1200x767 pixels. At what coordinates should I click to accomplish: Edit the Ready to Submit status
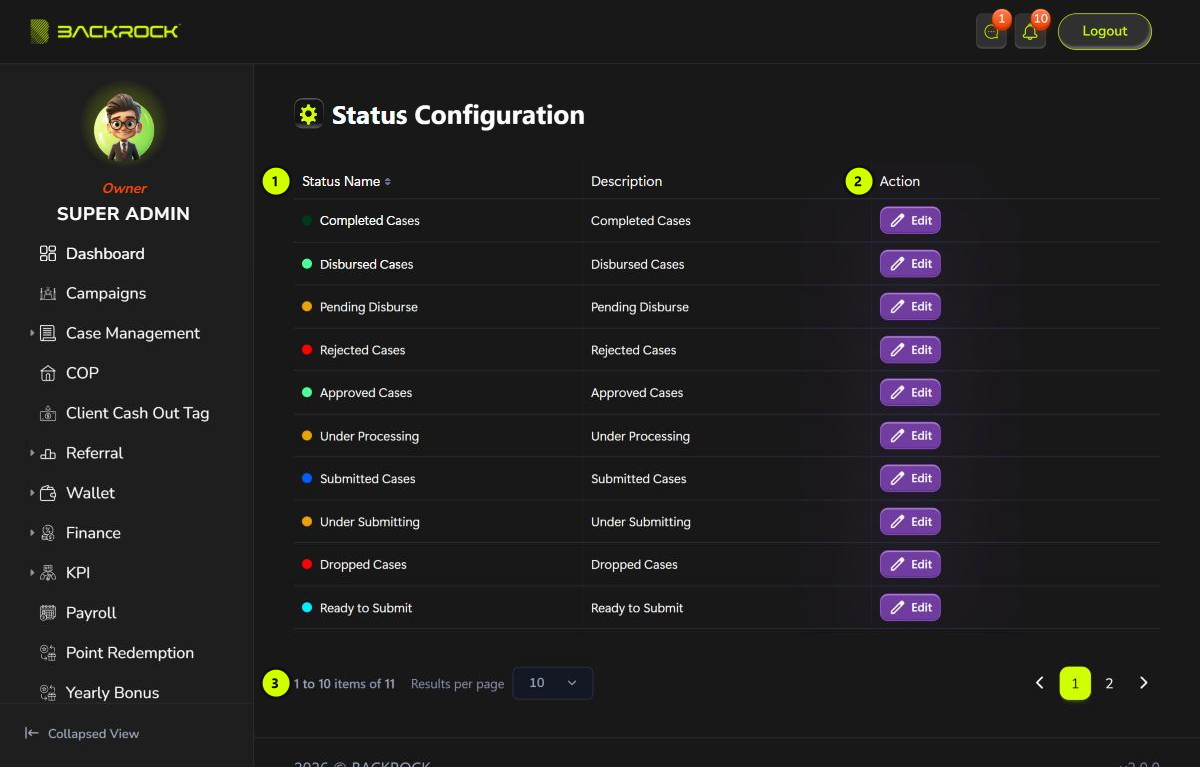click(x=910, y=608)
